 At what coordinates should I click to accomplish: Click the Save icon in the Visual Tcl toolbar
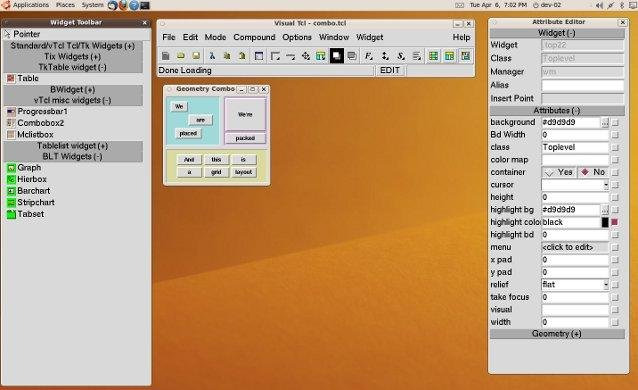[x=196, y=56]
